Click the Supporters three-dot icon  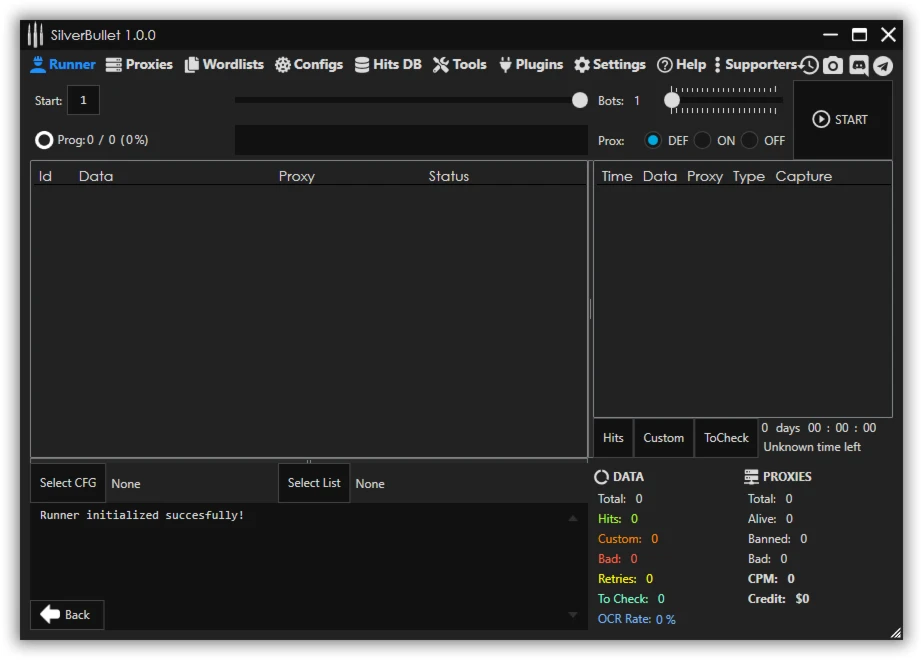point(717,65)
